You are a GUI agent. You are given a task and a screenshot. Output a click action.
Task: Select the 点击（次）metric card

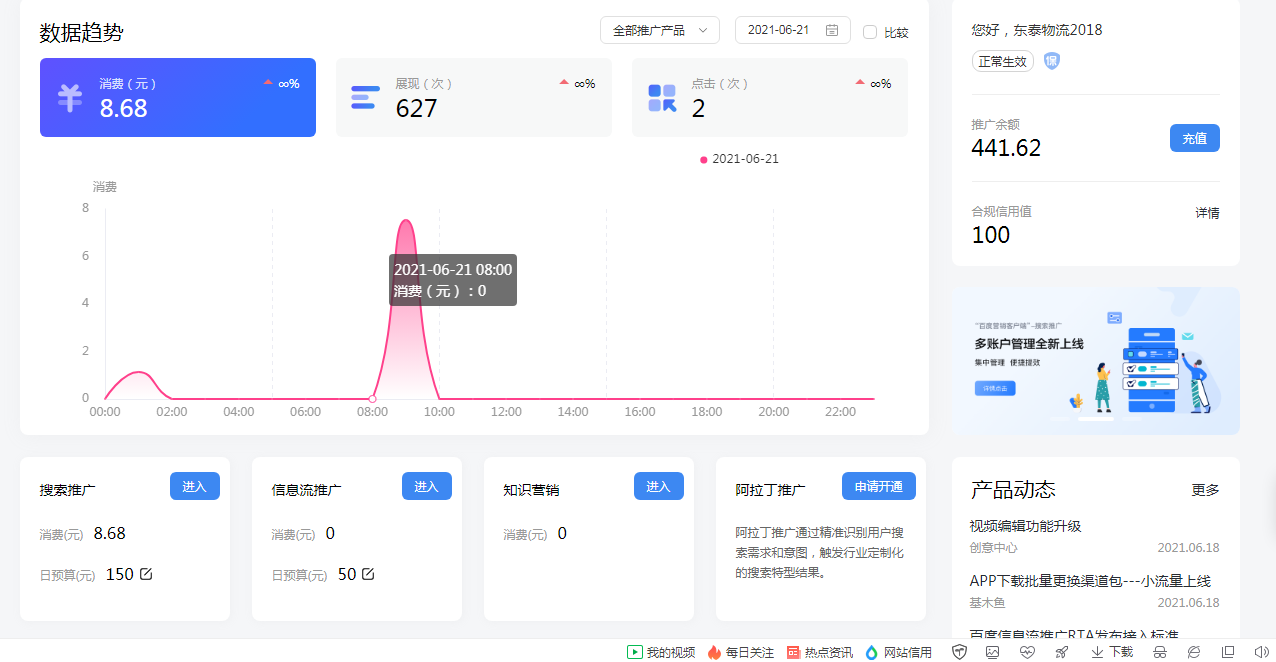point(770,97)
